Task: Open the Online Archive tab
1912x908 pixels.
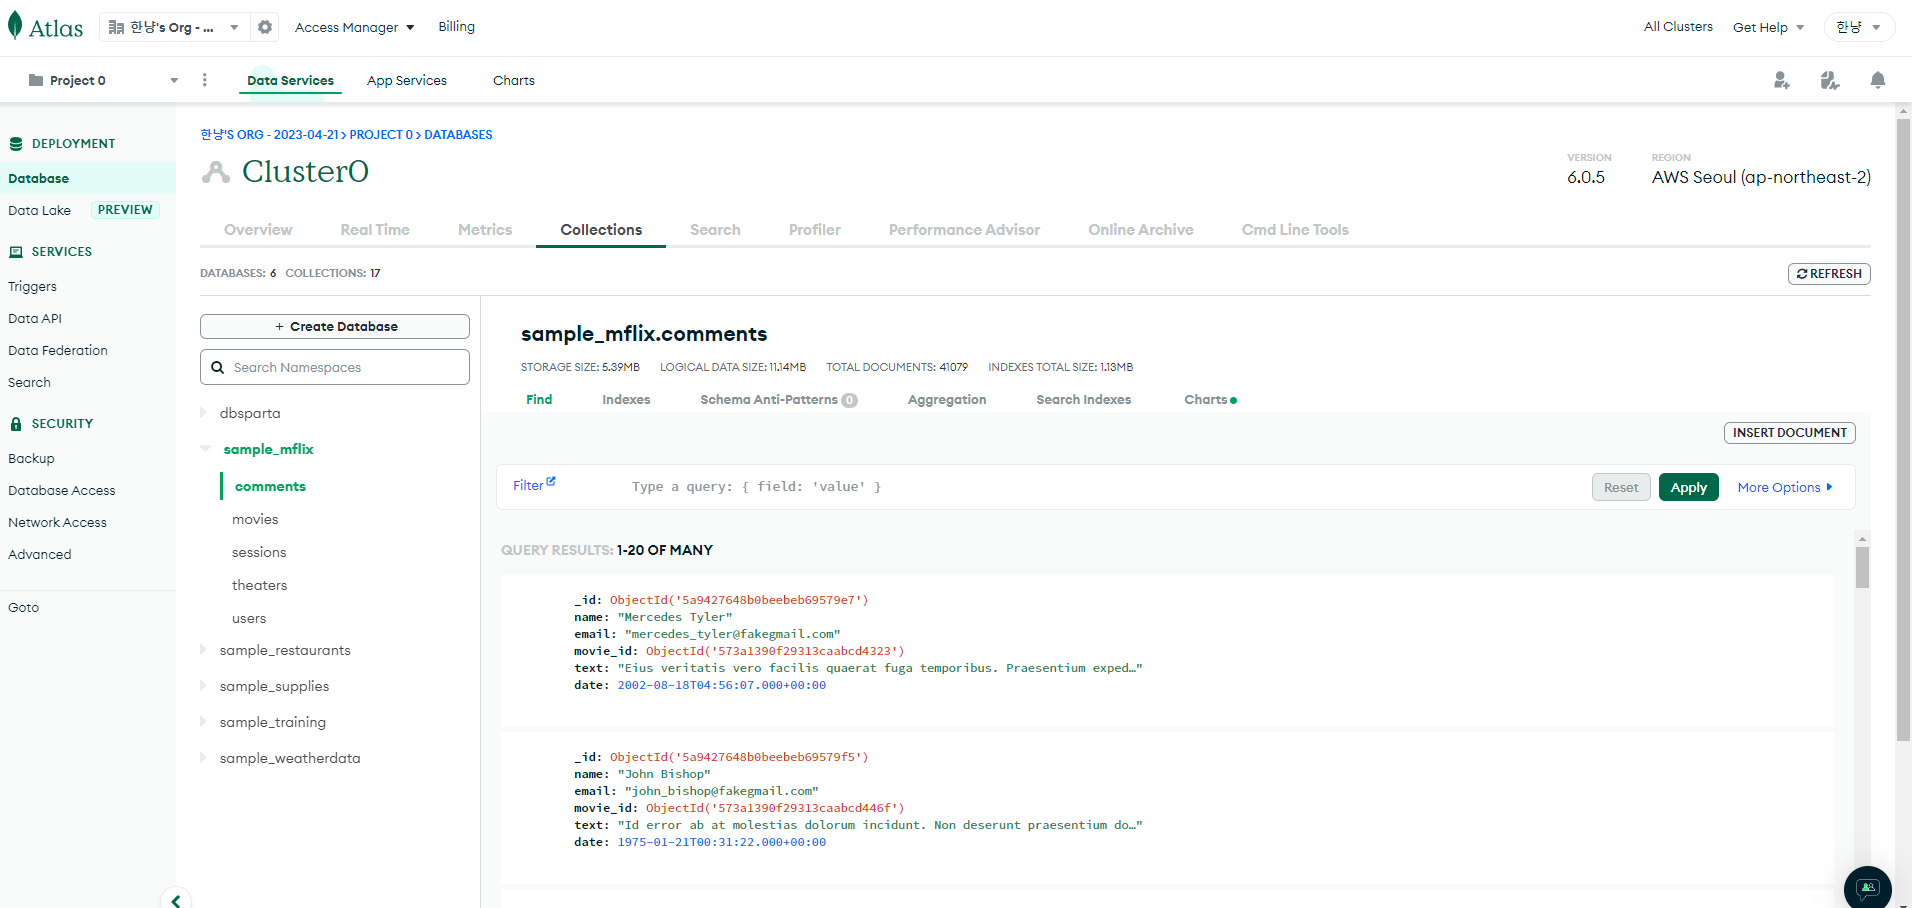Action: pyautogui.click(x=1141, y=230)
